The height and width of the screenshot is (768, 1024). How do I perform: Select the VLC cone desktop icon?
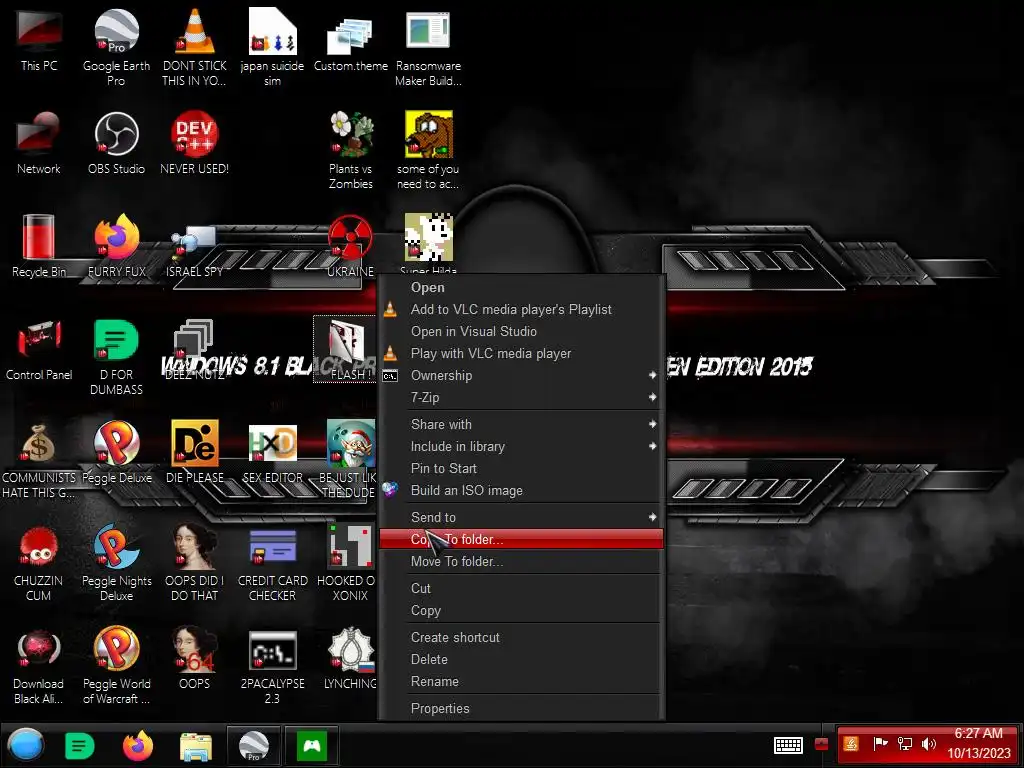coord(195,47)
